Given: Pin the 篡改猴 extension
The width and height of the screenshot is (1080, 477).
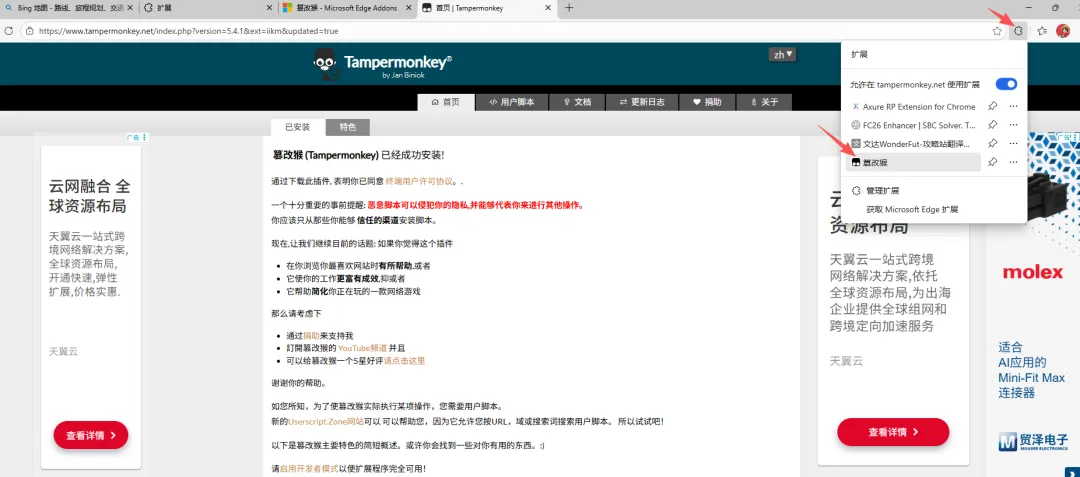Looking at the screenshot, I should [x=992, y=162].
